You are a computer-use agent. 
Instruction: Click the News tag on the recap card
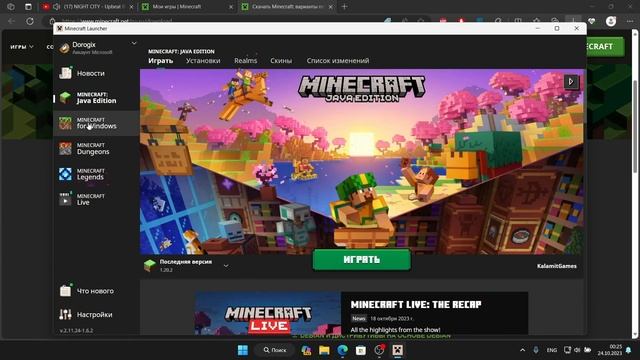click(x=359, y=318)
